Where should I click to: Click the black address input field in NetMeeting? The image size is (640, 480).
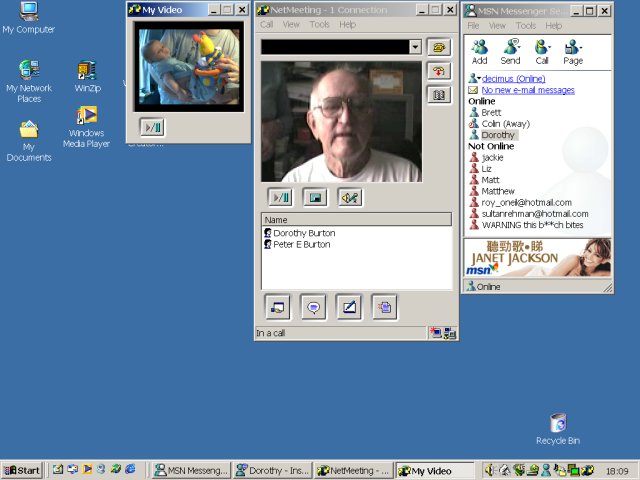335,47
